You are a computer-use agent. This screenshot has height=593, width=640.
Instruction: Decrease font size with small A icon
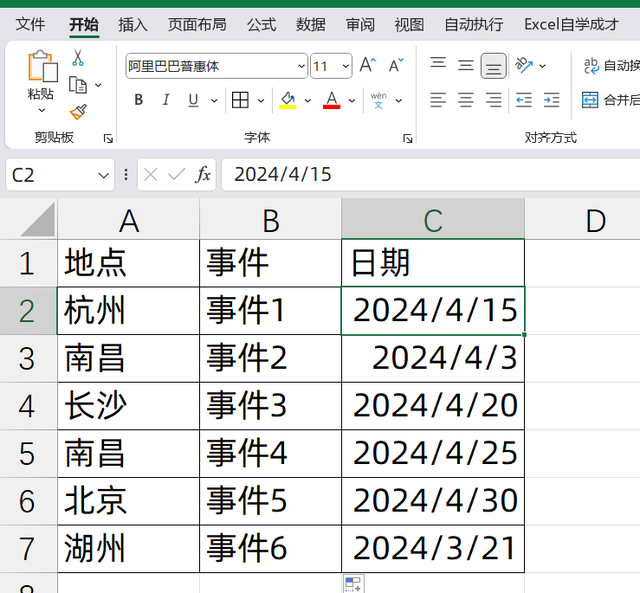coord(396,65)
